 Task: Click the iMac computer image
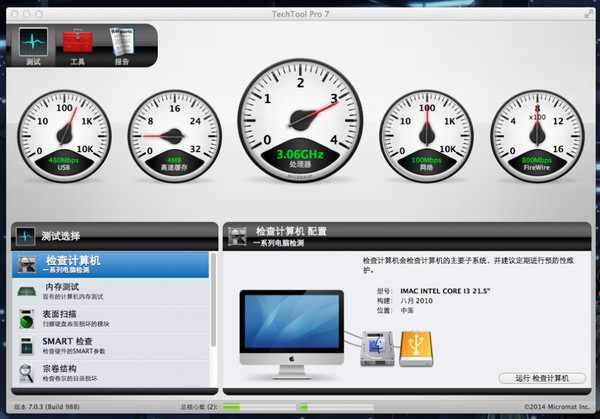(292, 334)
